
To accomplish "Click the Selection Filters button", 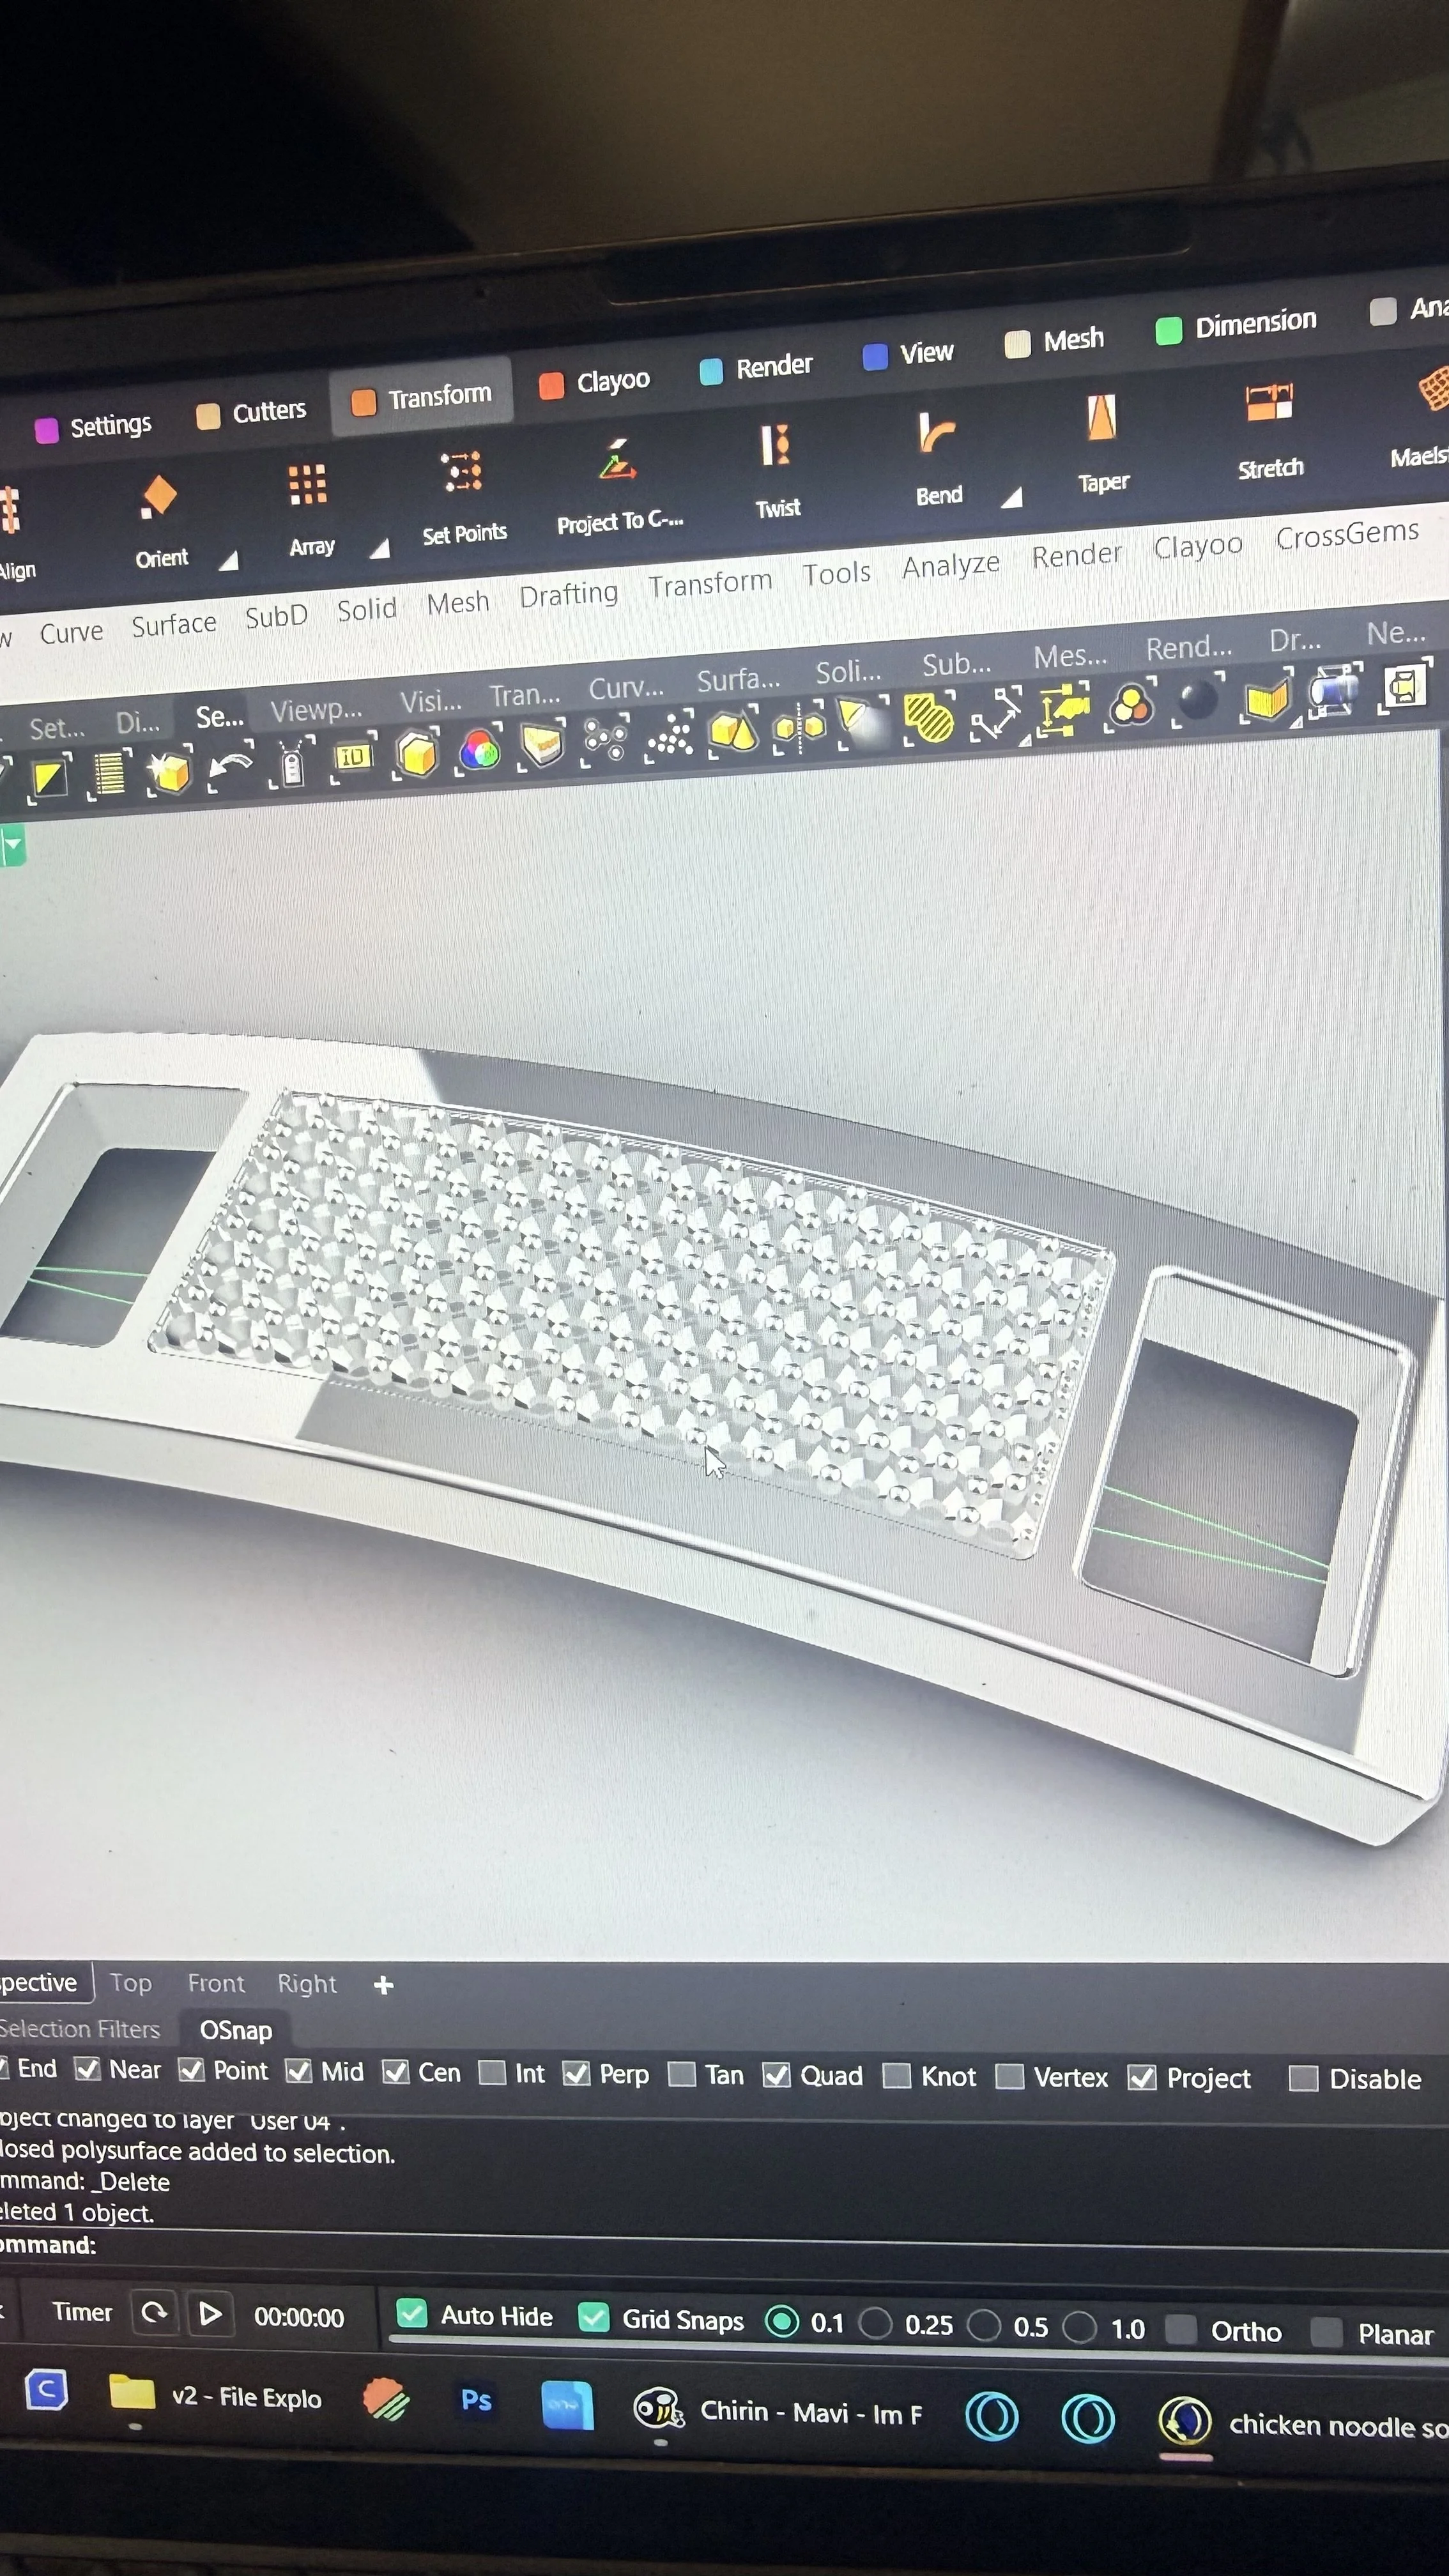I will pos(80,2030).
